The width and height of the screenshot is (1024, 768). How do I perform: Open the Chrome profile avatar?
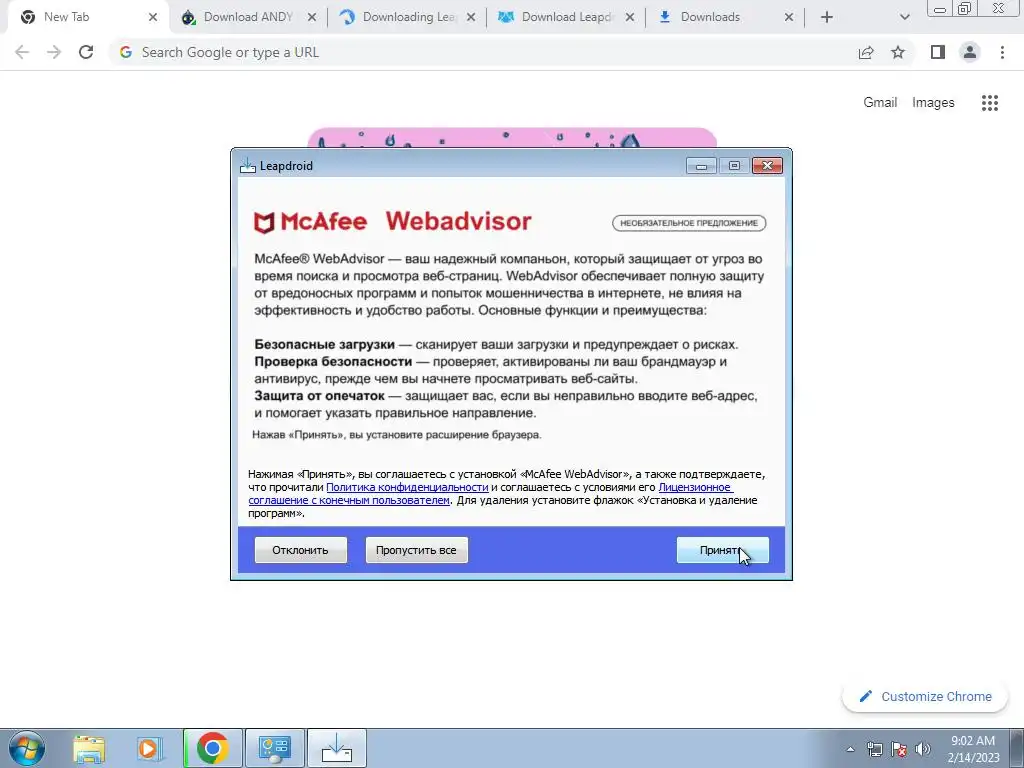click(970, 52)
